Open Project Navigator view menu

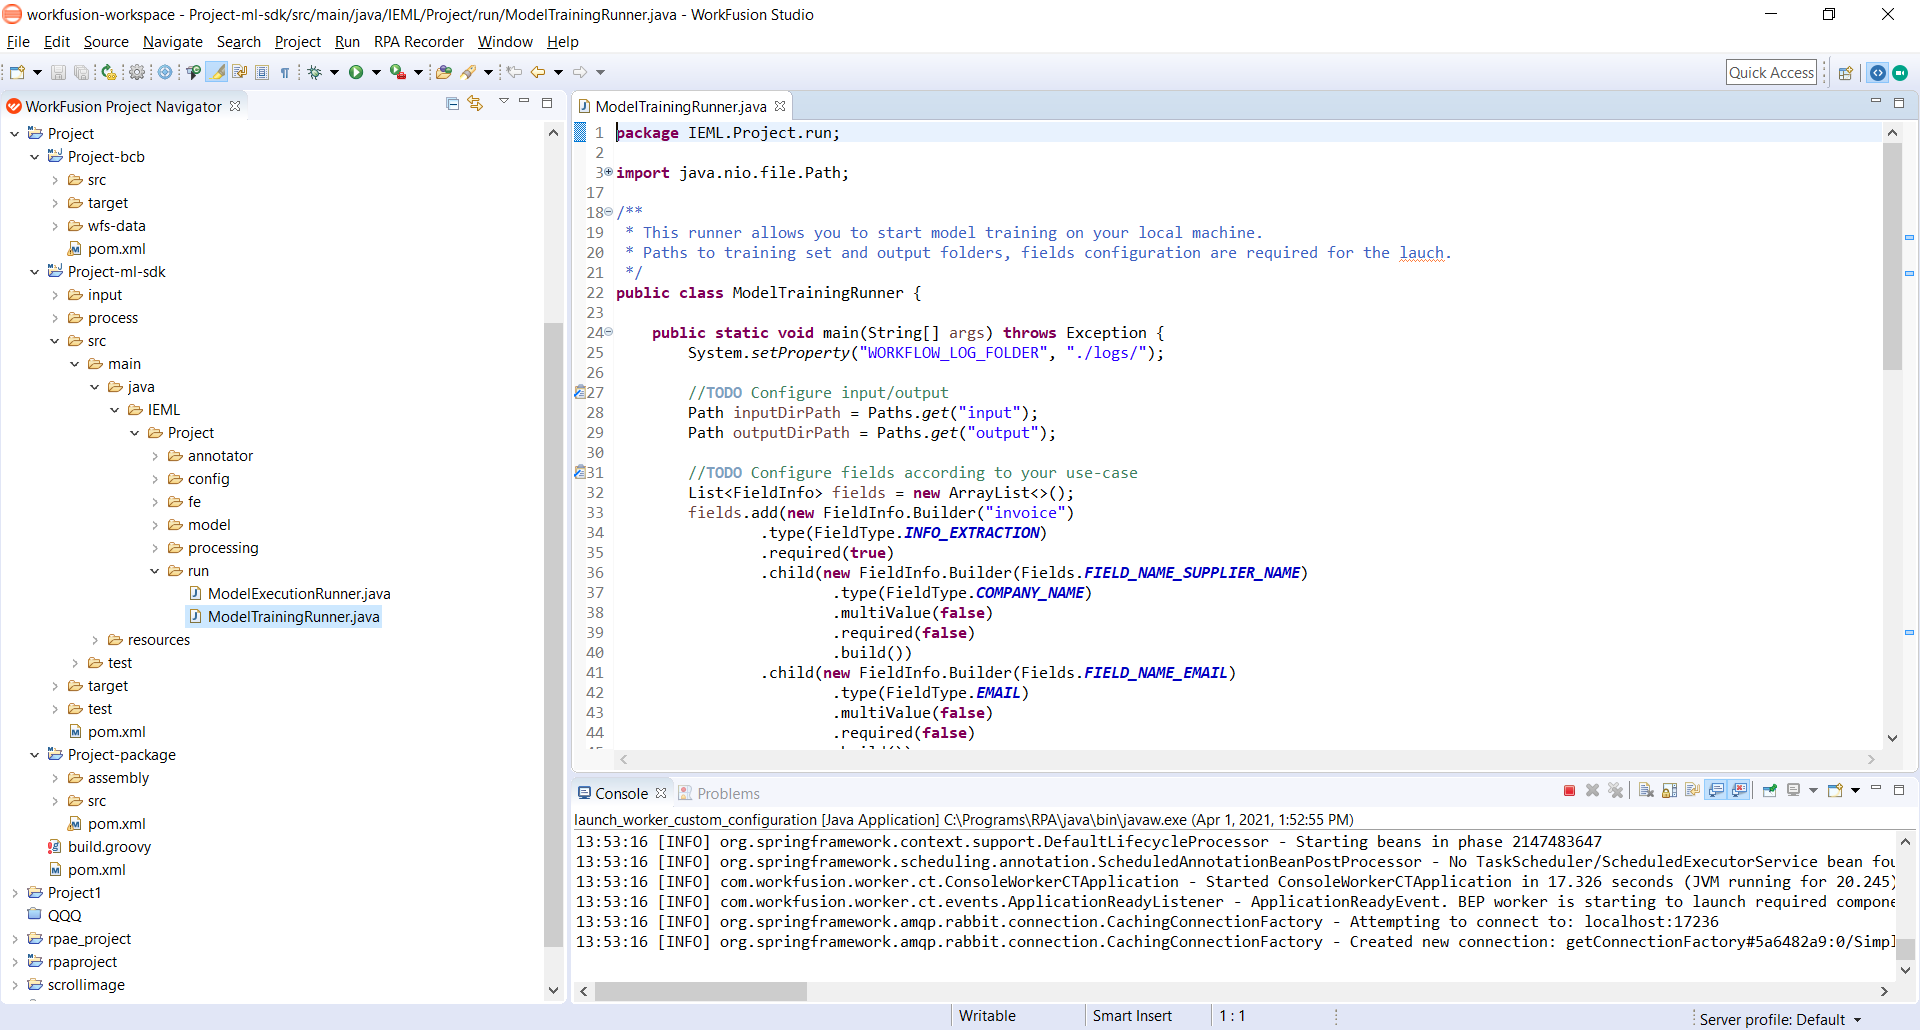click(x=504, y=102)
